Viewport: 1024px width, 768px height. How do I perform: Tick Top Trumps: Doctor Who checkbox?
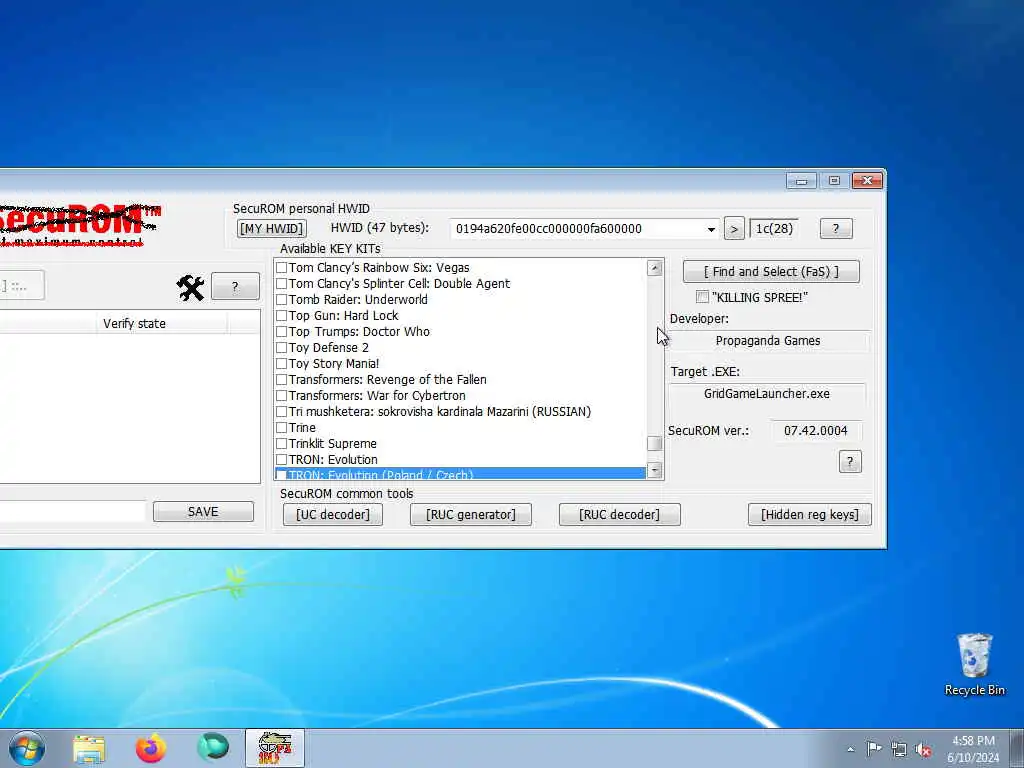281,331
